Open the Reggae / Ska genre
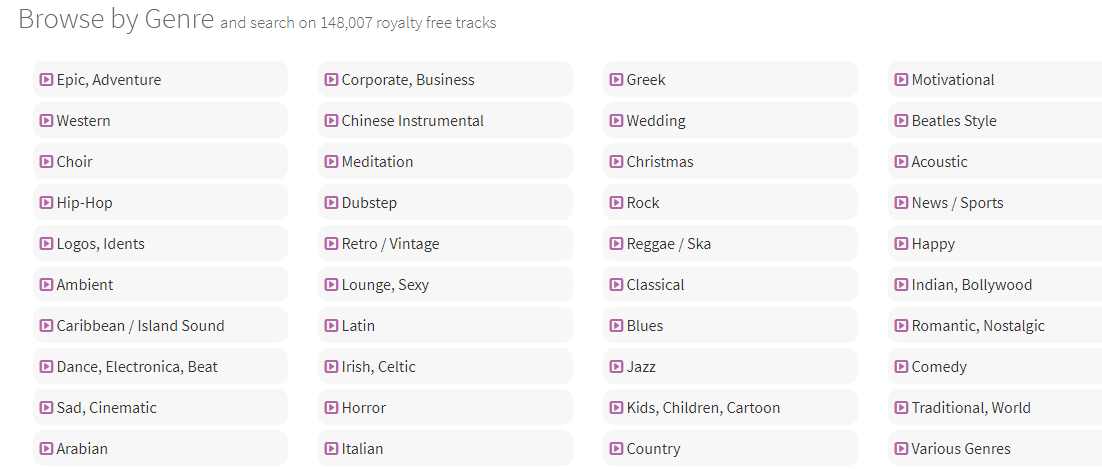 click(668, 244)
